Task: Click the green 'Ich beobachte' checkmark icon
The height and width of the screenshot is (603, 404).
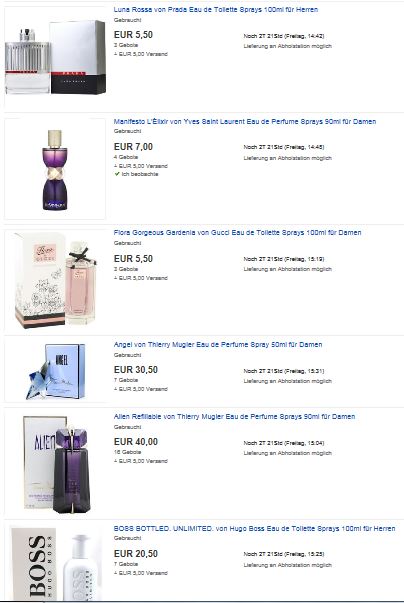Action: point(117,174)
